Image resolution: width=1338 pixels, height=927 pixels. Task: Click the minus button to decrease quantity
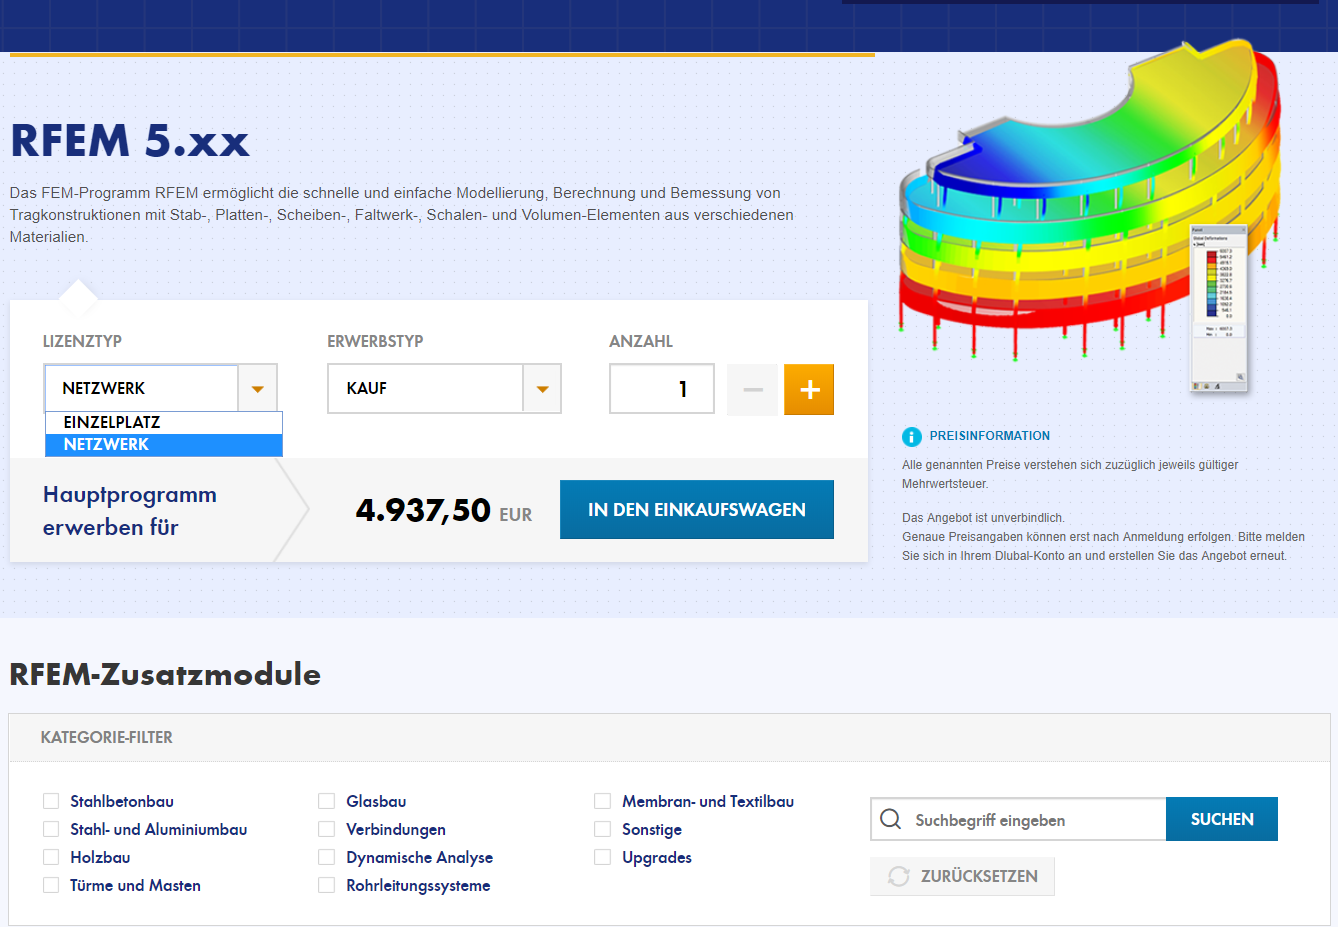tap(753, 389)
